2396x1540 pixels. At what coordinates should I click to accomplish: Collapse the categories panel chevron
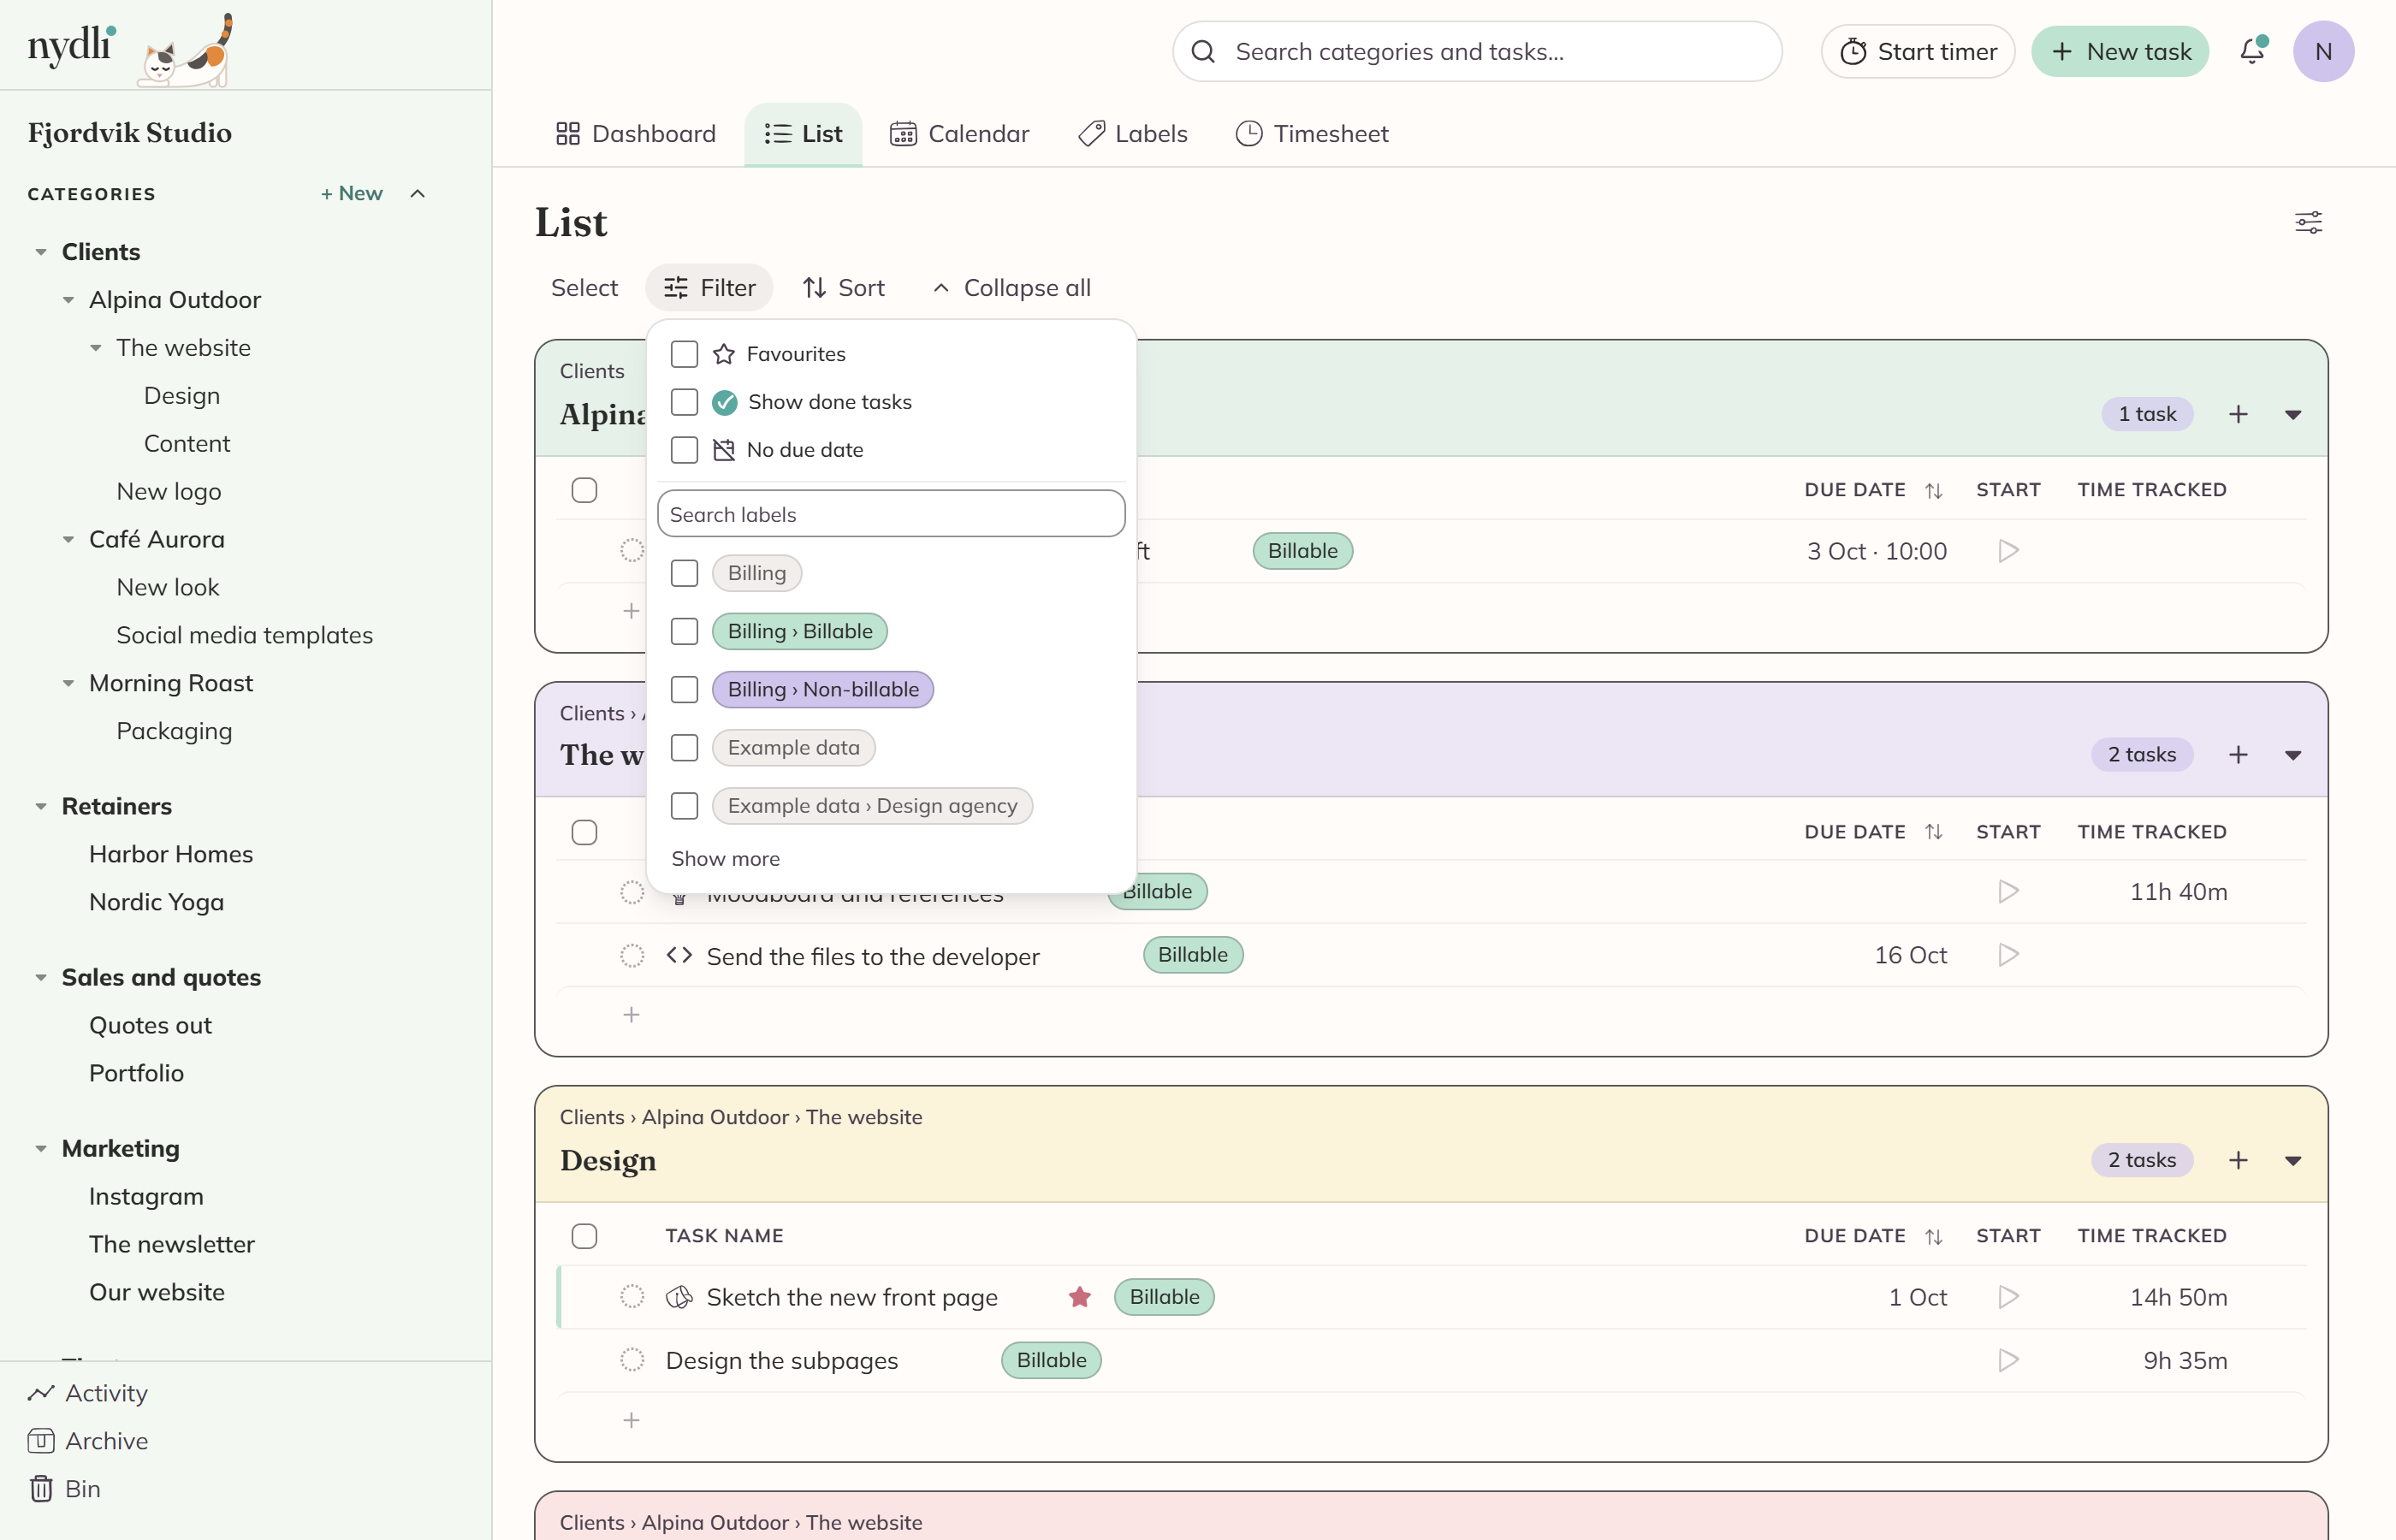[418, 193]
